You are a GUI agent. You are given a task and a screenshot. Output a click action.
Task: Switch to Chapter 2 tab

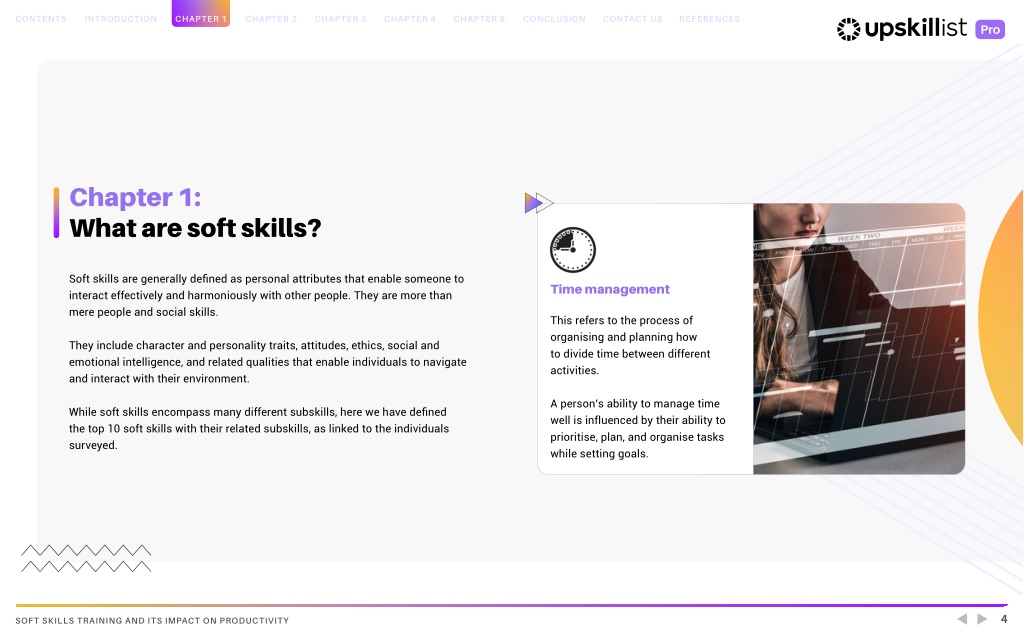click(270, 19)
